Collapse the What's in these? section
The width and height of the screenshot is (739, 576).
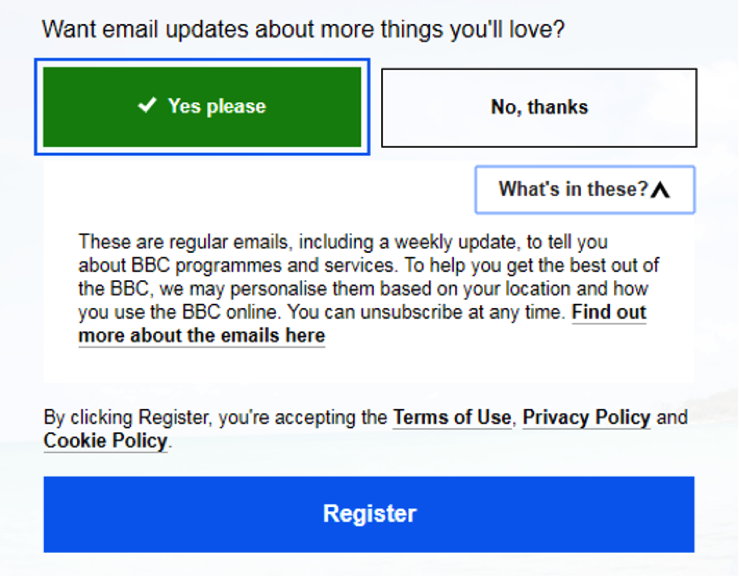tap(585, 189)
